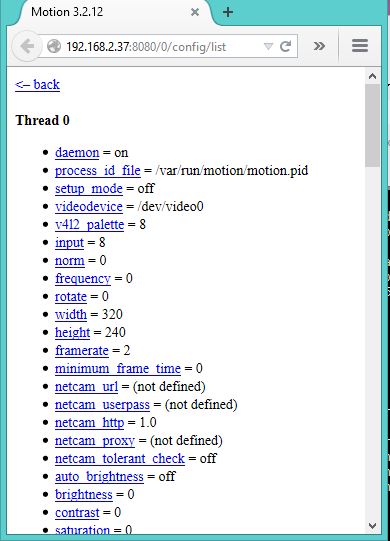Screen dimensions: 390x541
Task: Open the videodevice setting link
Action: coord(89,206)
